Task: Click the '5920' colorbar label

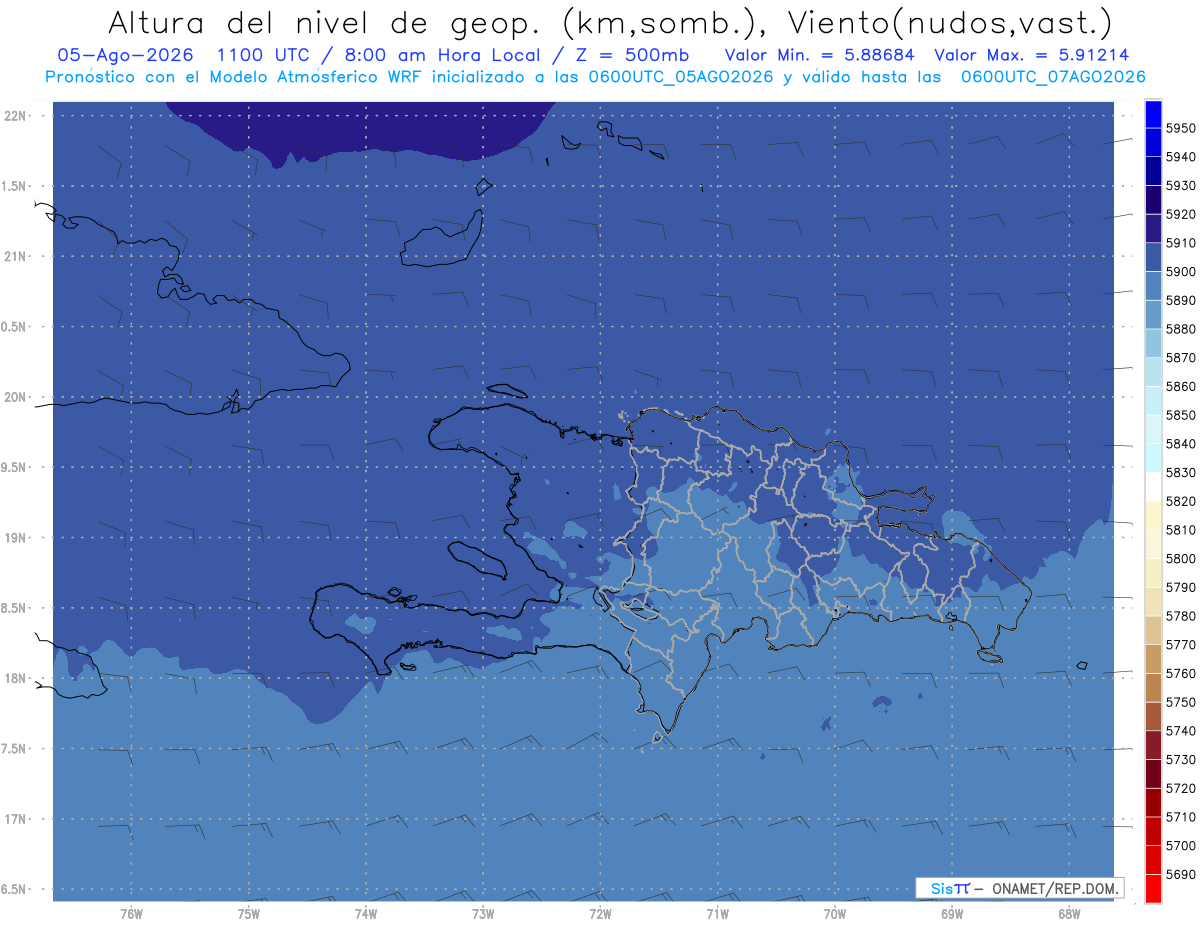Action: pos(1181,214)
